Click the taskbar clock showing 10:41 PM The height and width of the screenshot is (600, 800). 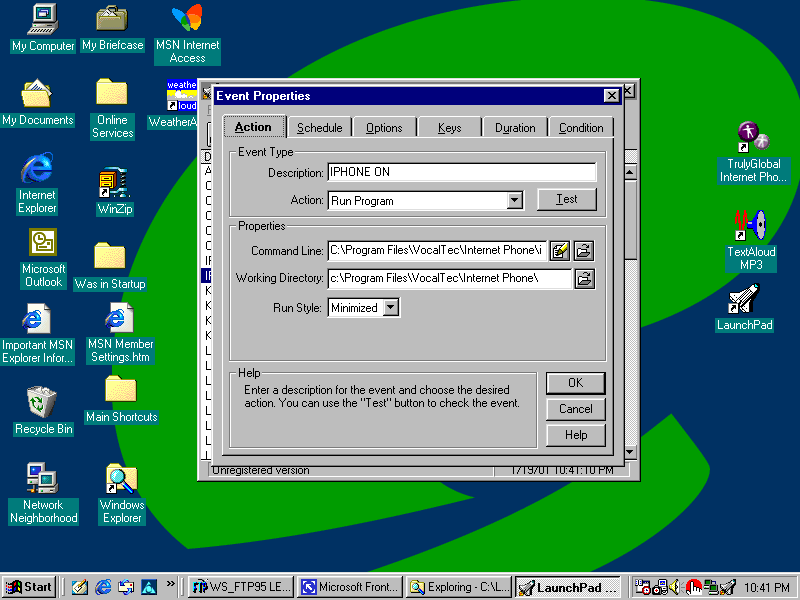pyautogui.click(x=766, y=588)
